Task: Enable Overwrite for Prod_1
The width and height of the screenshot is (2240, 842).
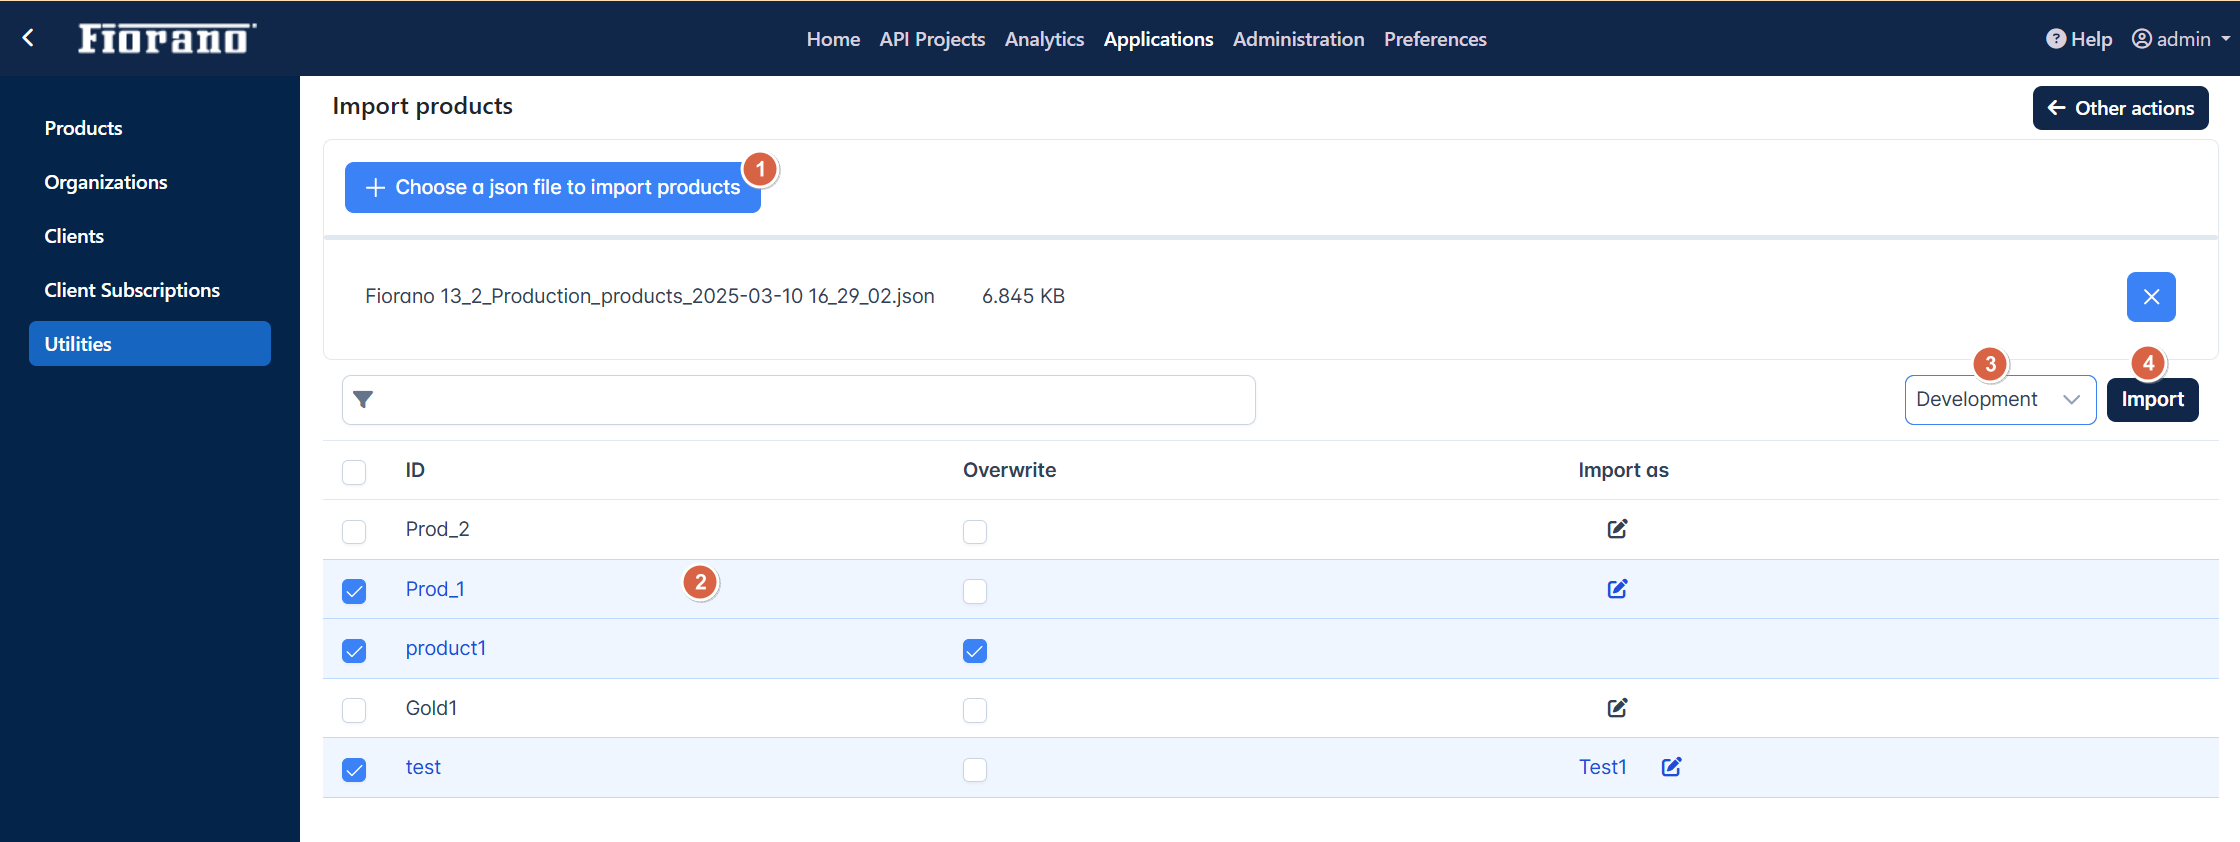Action: click(x=975, y=591)
